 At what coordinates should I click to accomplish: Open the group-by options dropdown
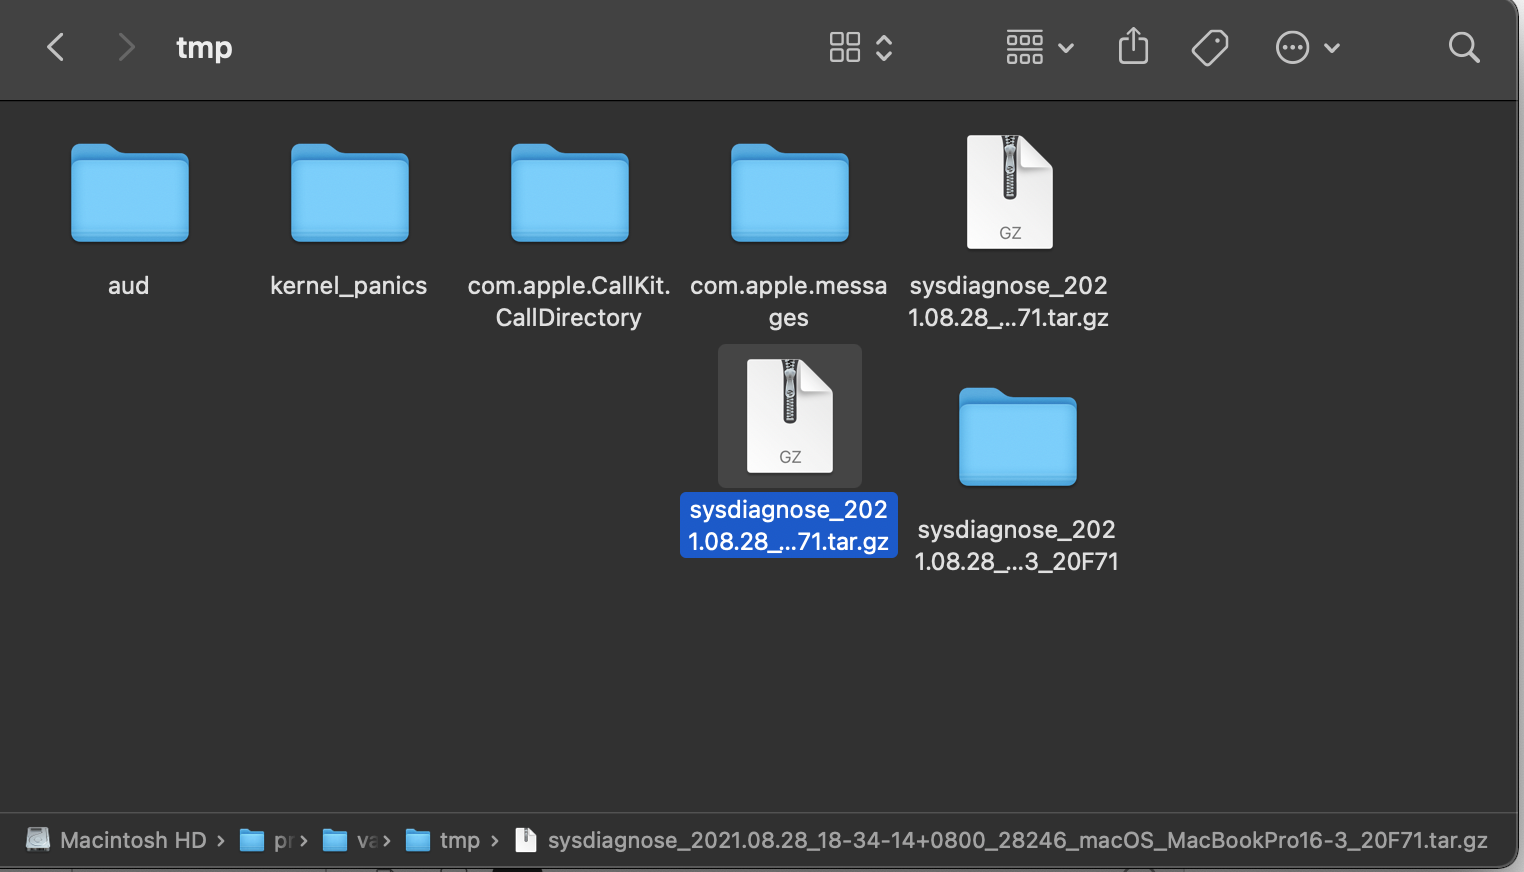(1040, 47)
